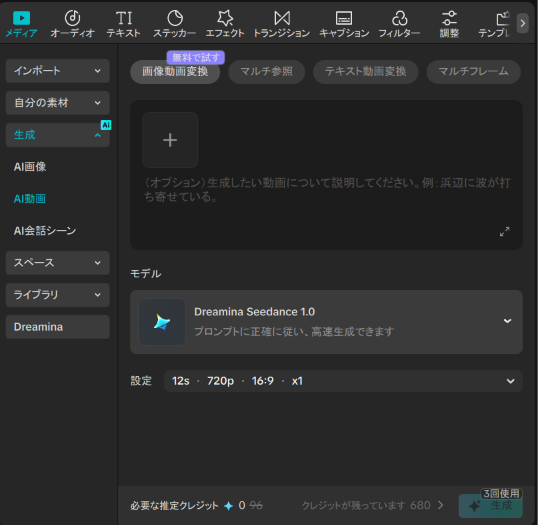Open the キャプション caption icon
The width and height of the screenshot is (538, 525).
tap(344, 18)
